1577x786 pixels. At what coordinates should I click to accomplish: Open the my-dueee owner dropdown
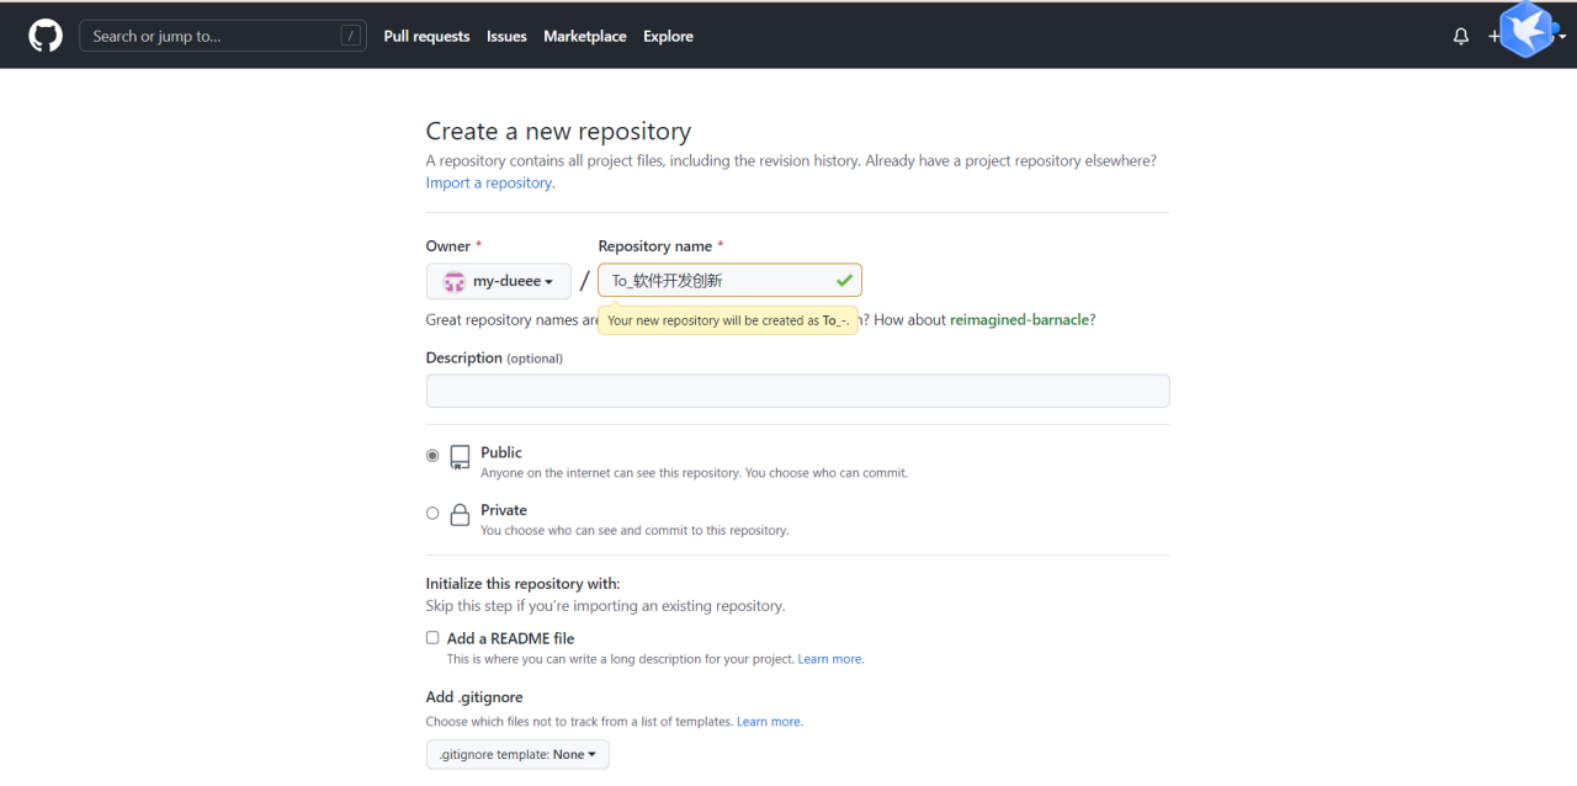(499, 282)
